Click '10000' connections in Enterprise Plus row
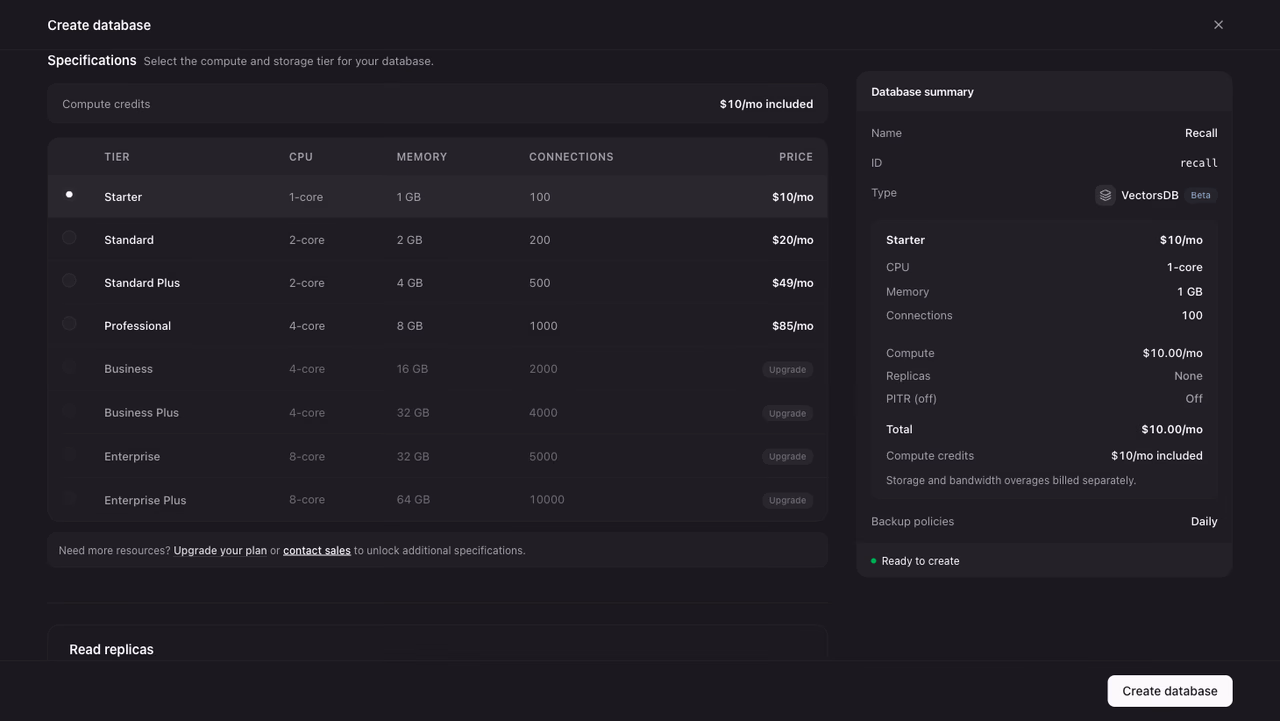Viewport: 1280px width, 721px height. [547, 500]
